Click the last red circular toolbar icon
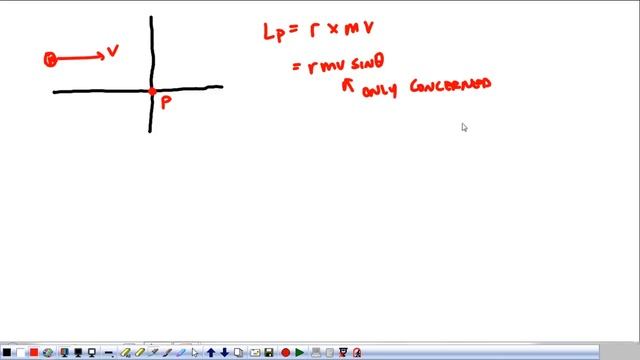The image size is (640, 360). point(357,352)
